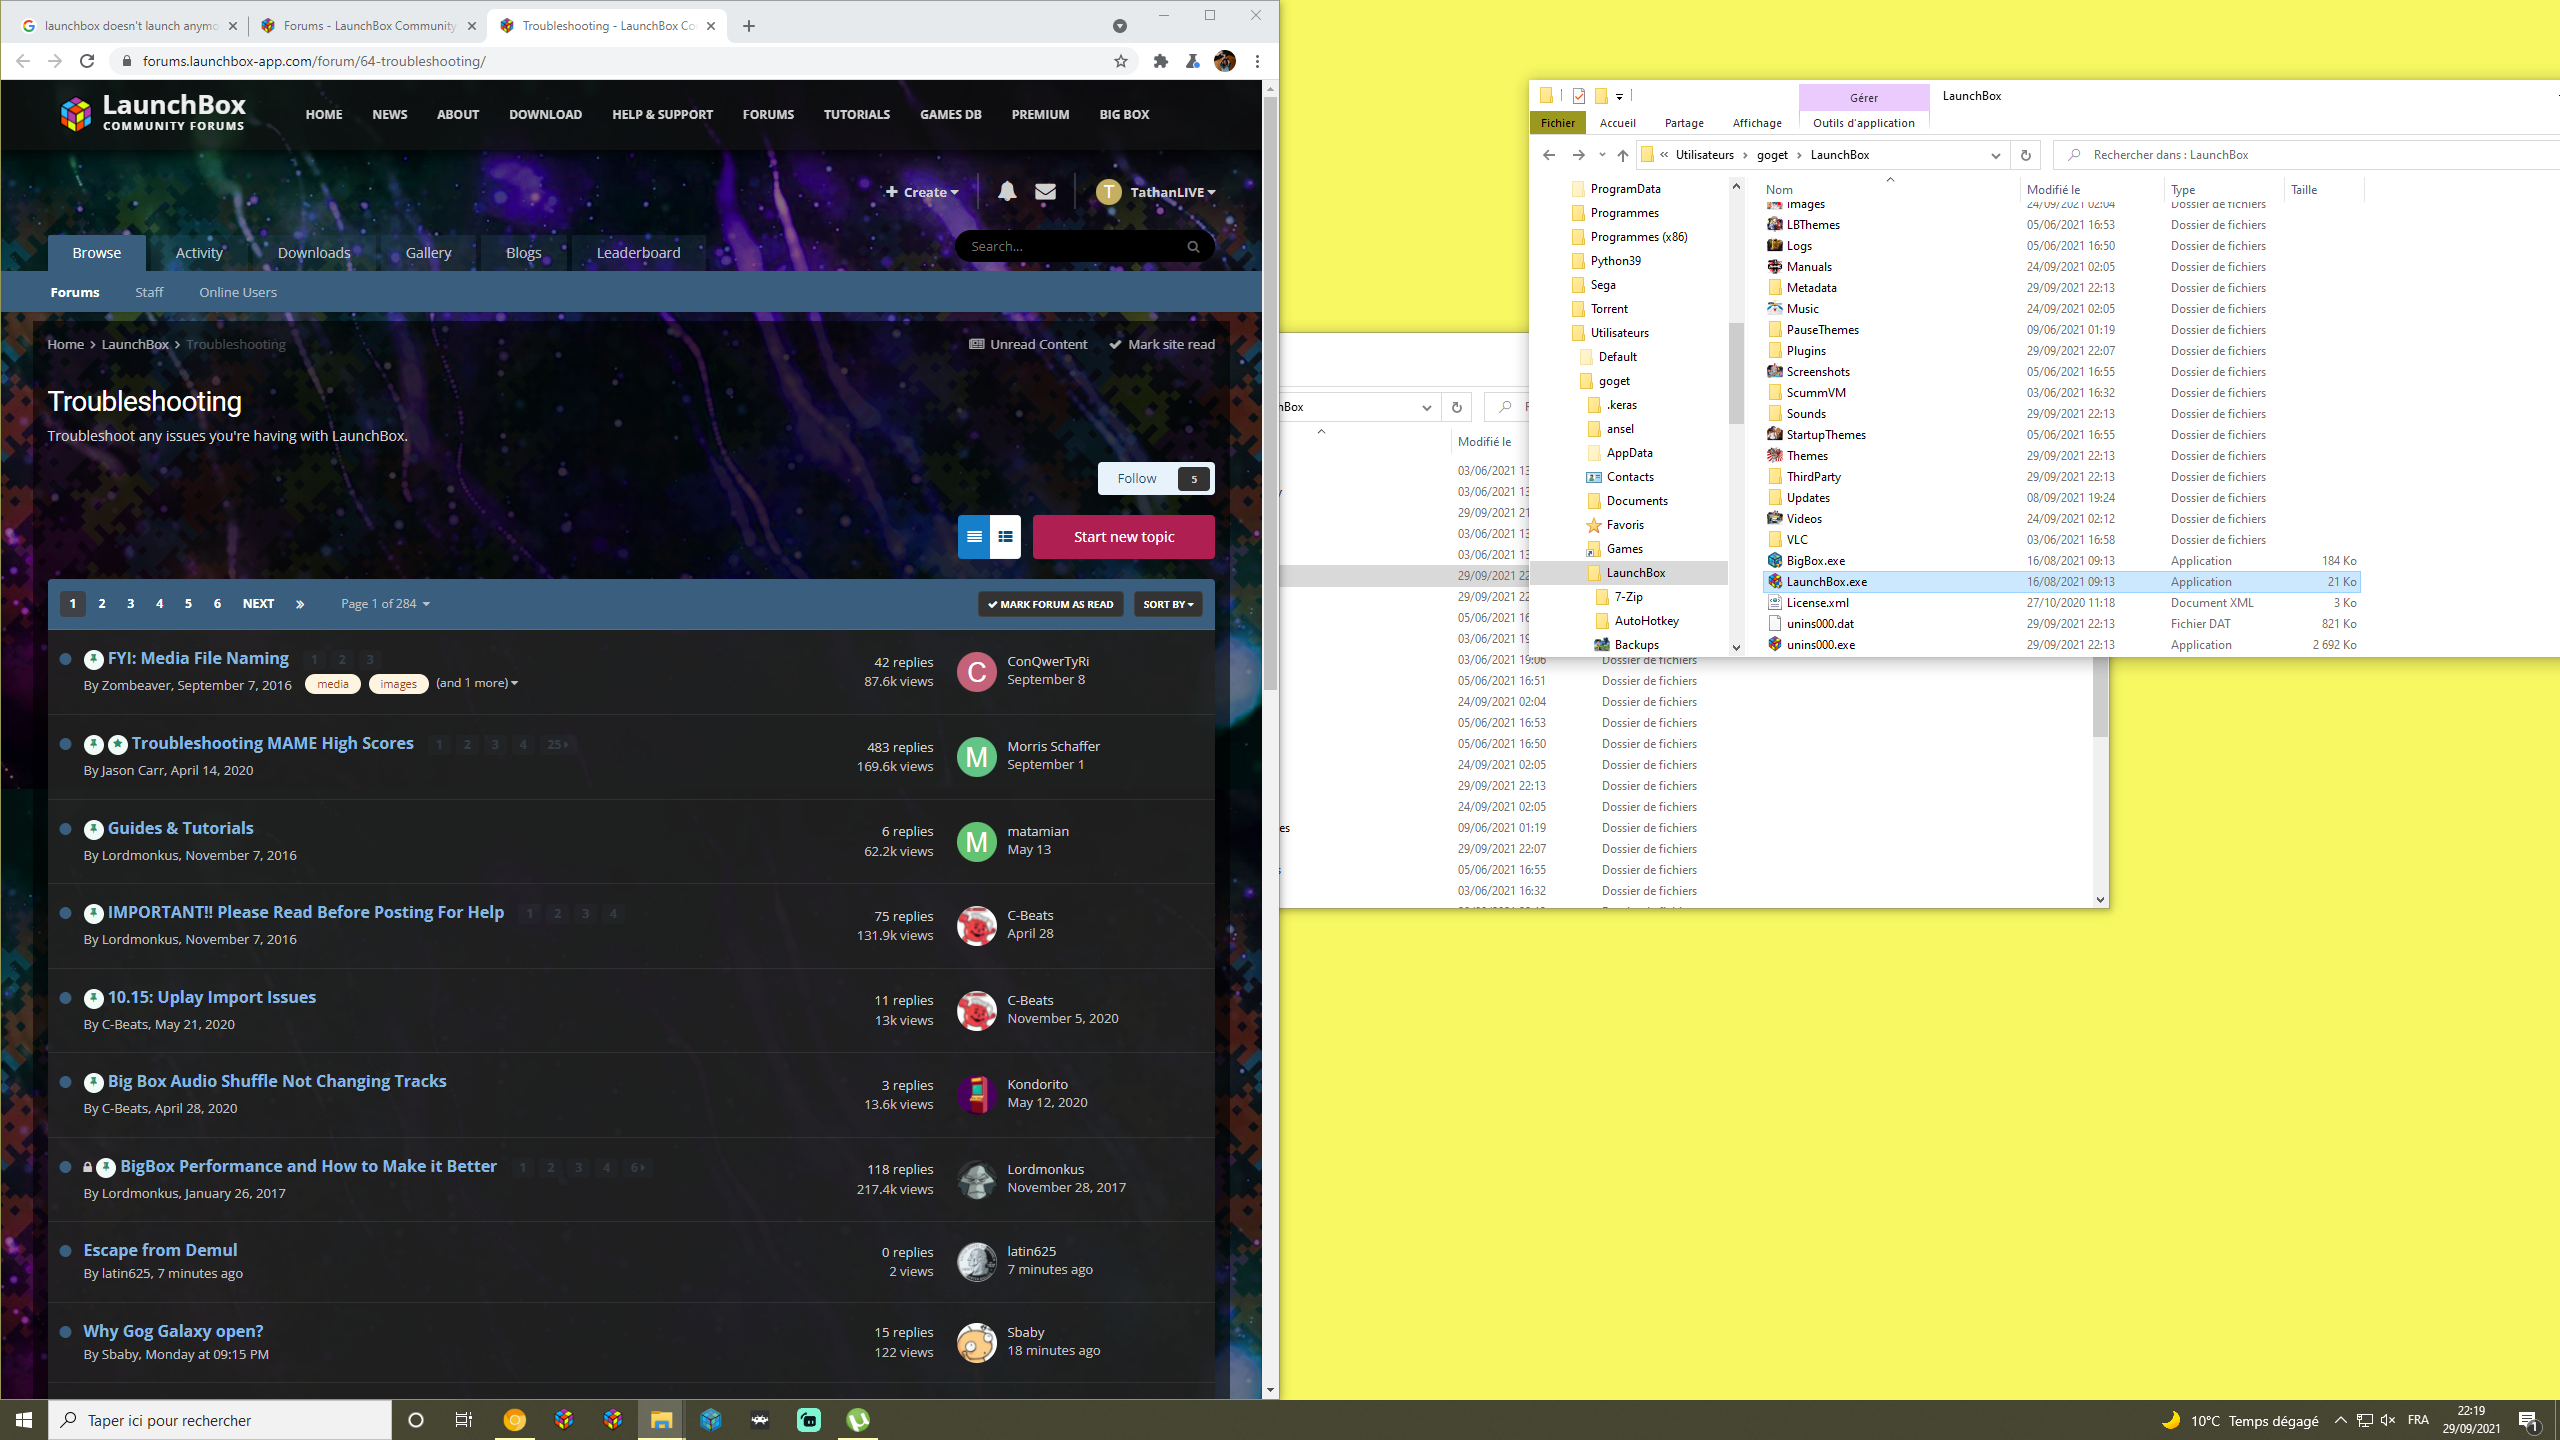Open Task View on taskbar
This screenshot has width=2560, height=1440.
click(x=464, y=1420)
